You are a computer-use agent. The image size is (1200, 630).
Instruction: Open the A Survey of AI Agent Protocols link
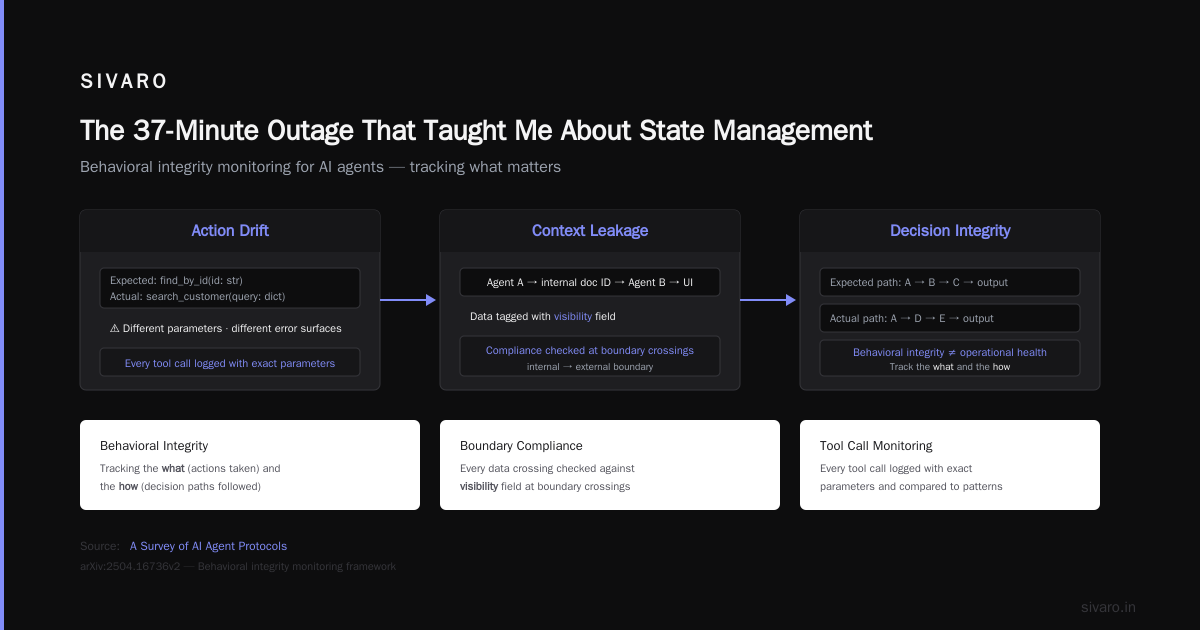coord(208,546)
